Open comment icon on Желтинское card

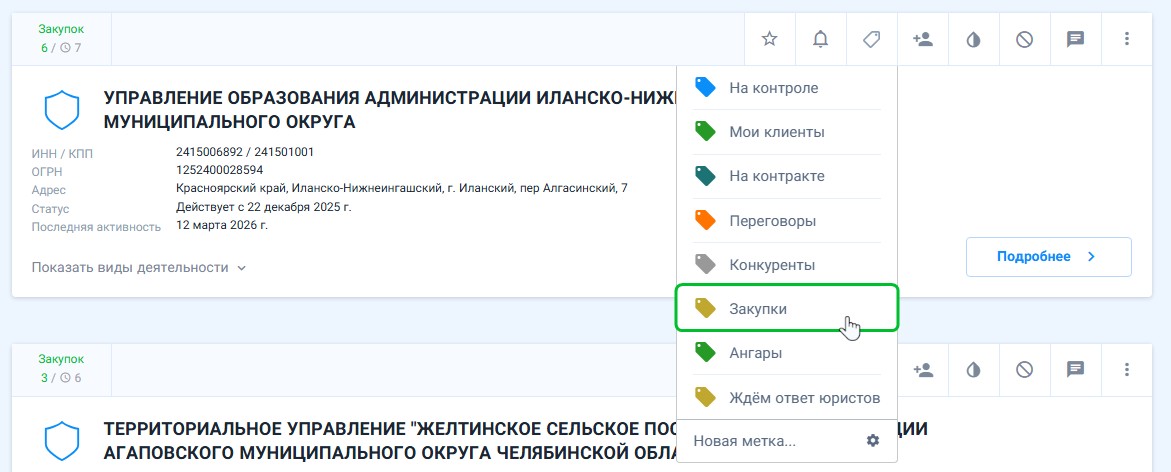(1075, 370)
